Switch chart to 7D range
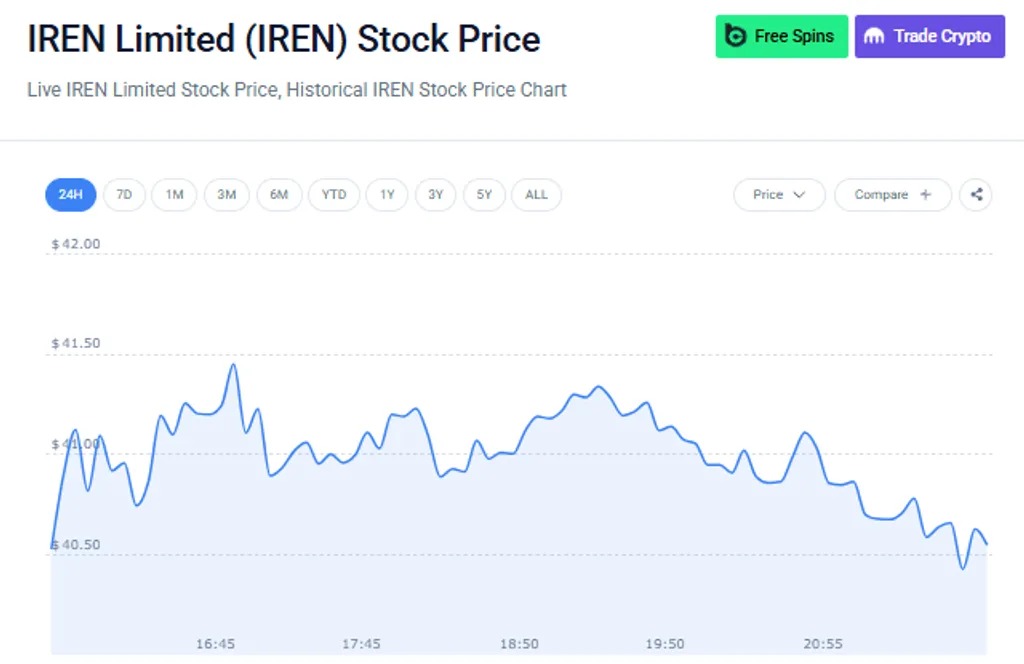The image size is (1024, 664). pos(124,195)
